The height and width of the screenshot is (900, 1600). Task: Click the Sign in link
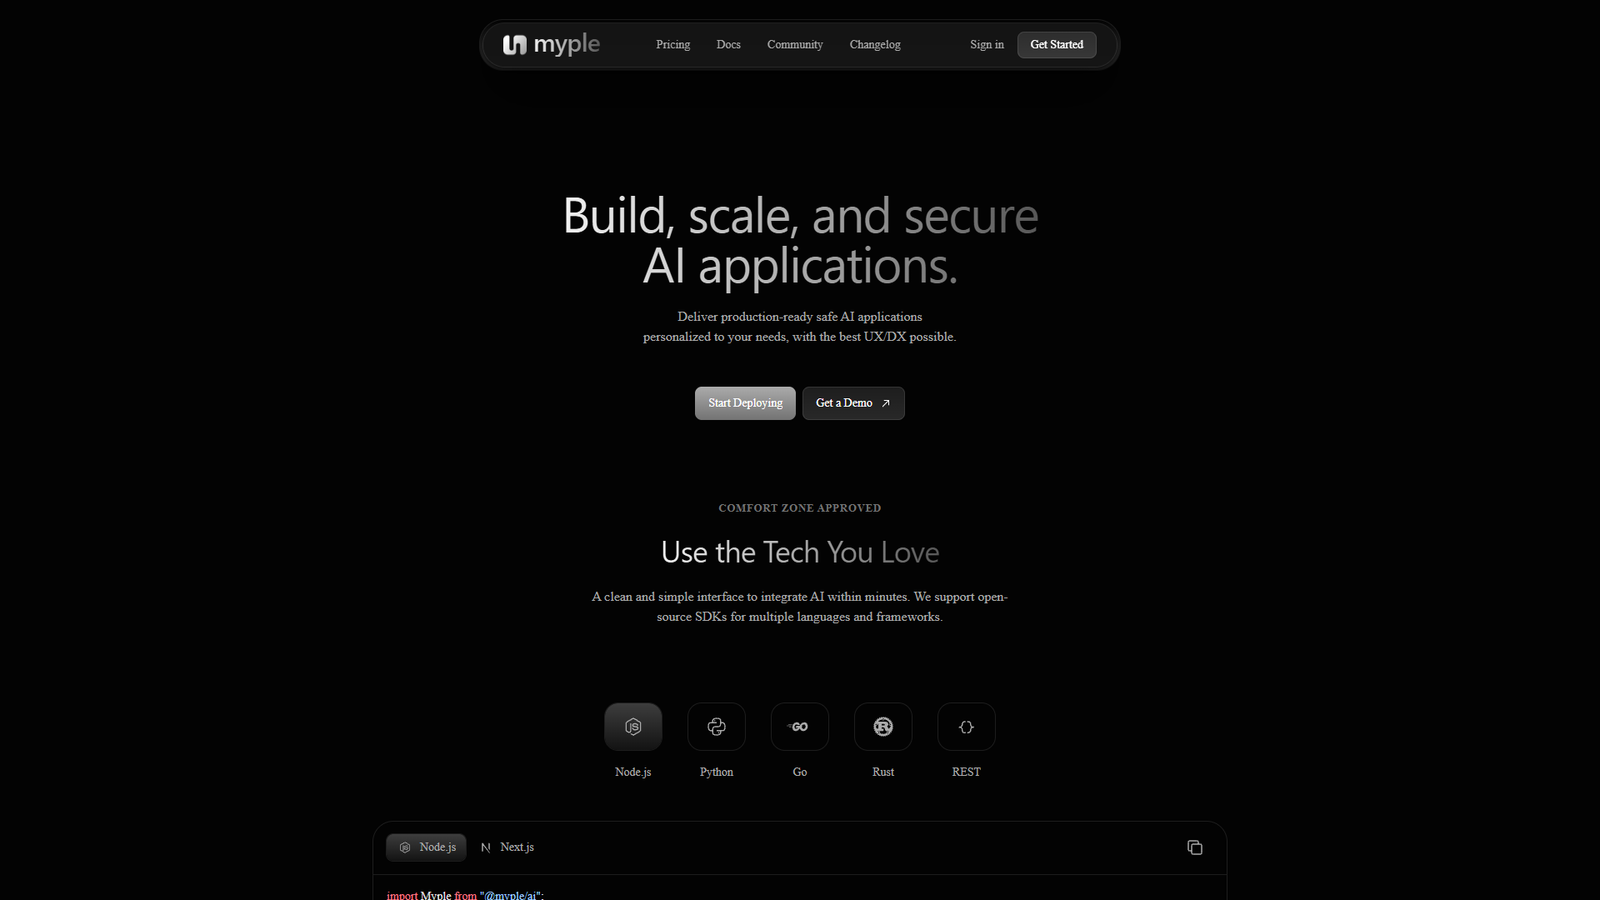(987, 45)
